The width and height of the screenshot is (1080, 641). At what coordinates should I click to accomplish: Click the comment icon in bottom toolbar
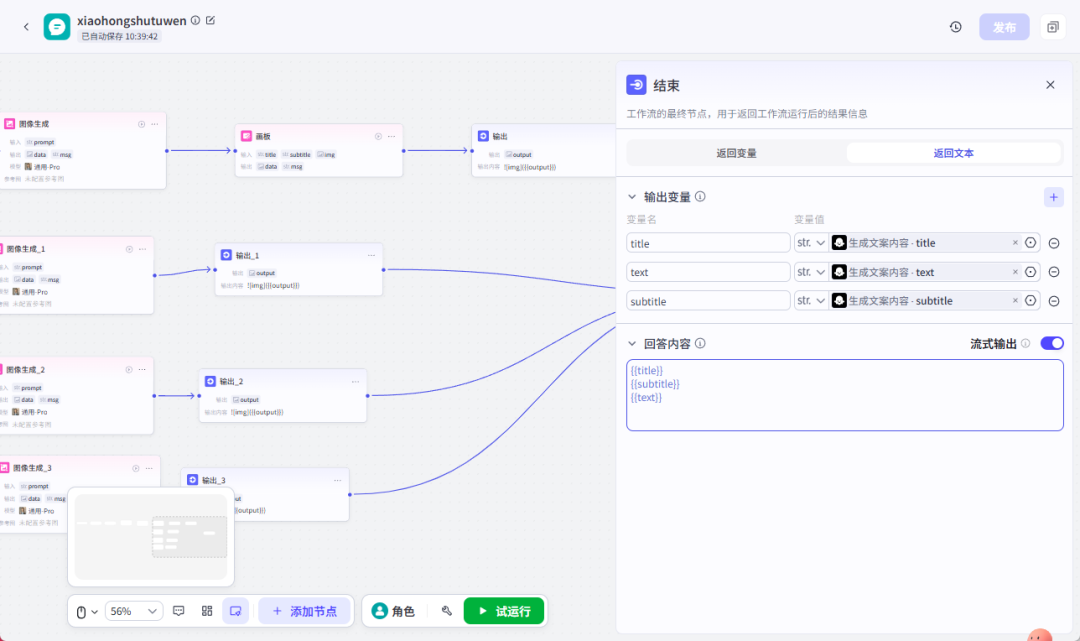179,611
